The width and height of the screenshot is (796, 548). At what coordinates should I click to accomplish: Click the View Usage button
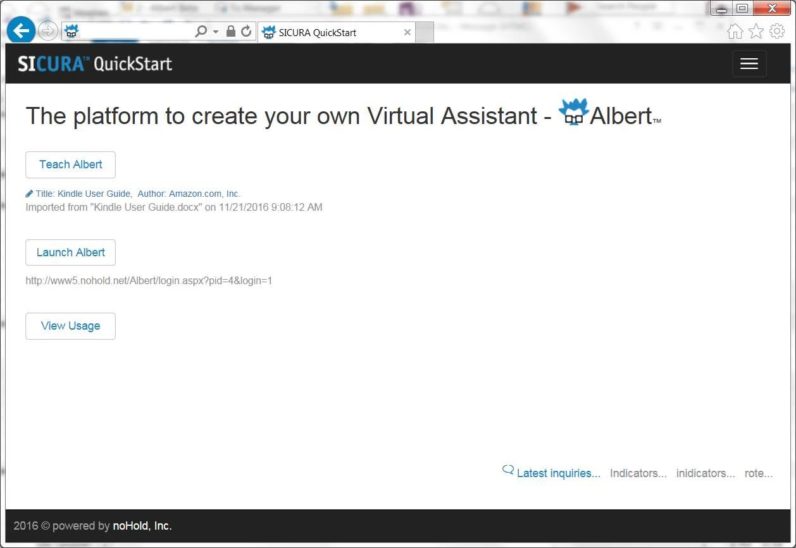pos(70,326)
